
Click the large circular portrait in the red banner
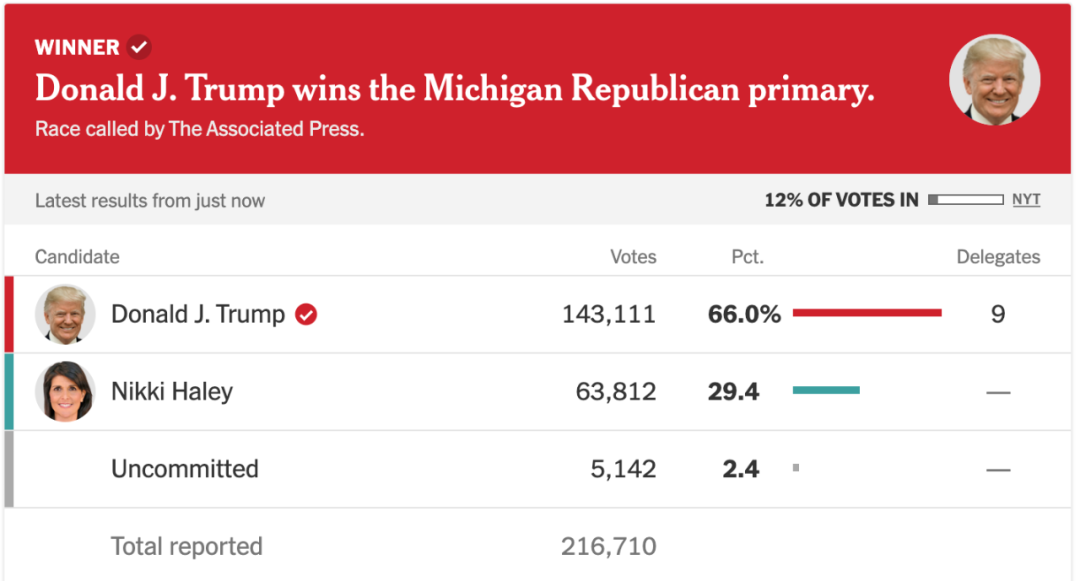click(x=994, y=80)
